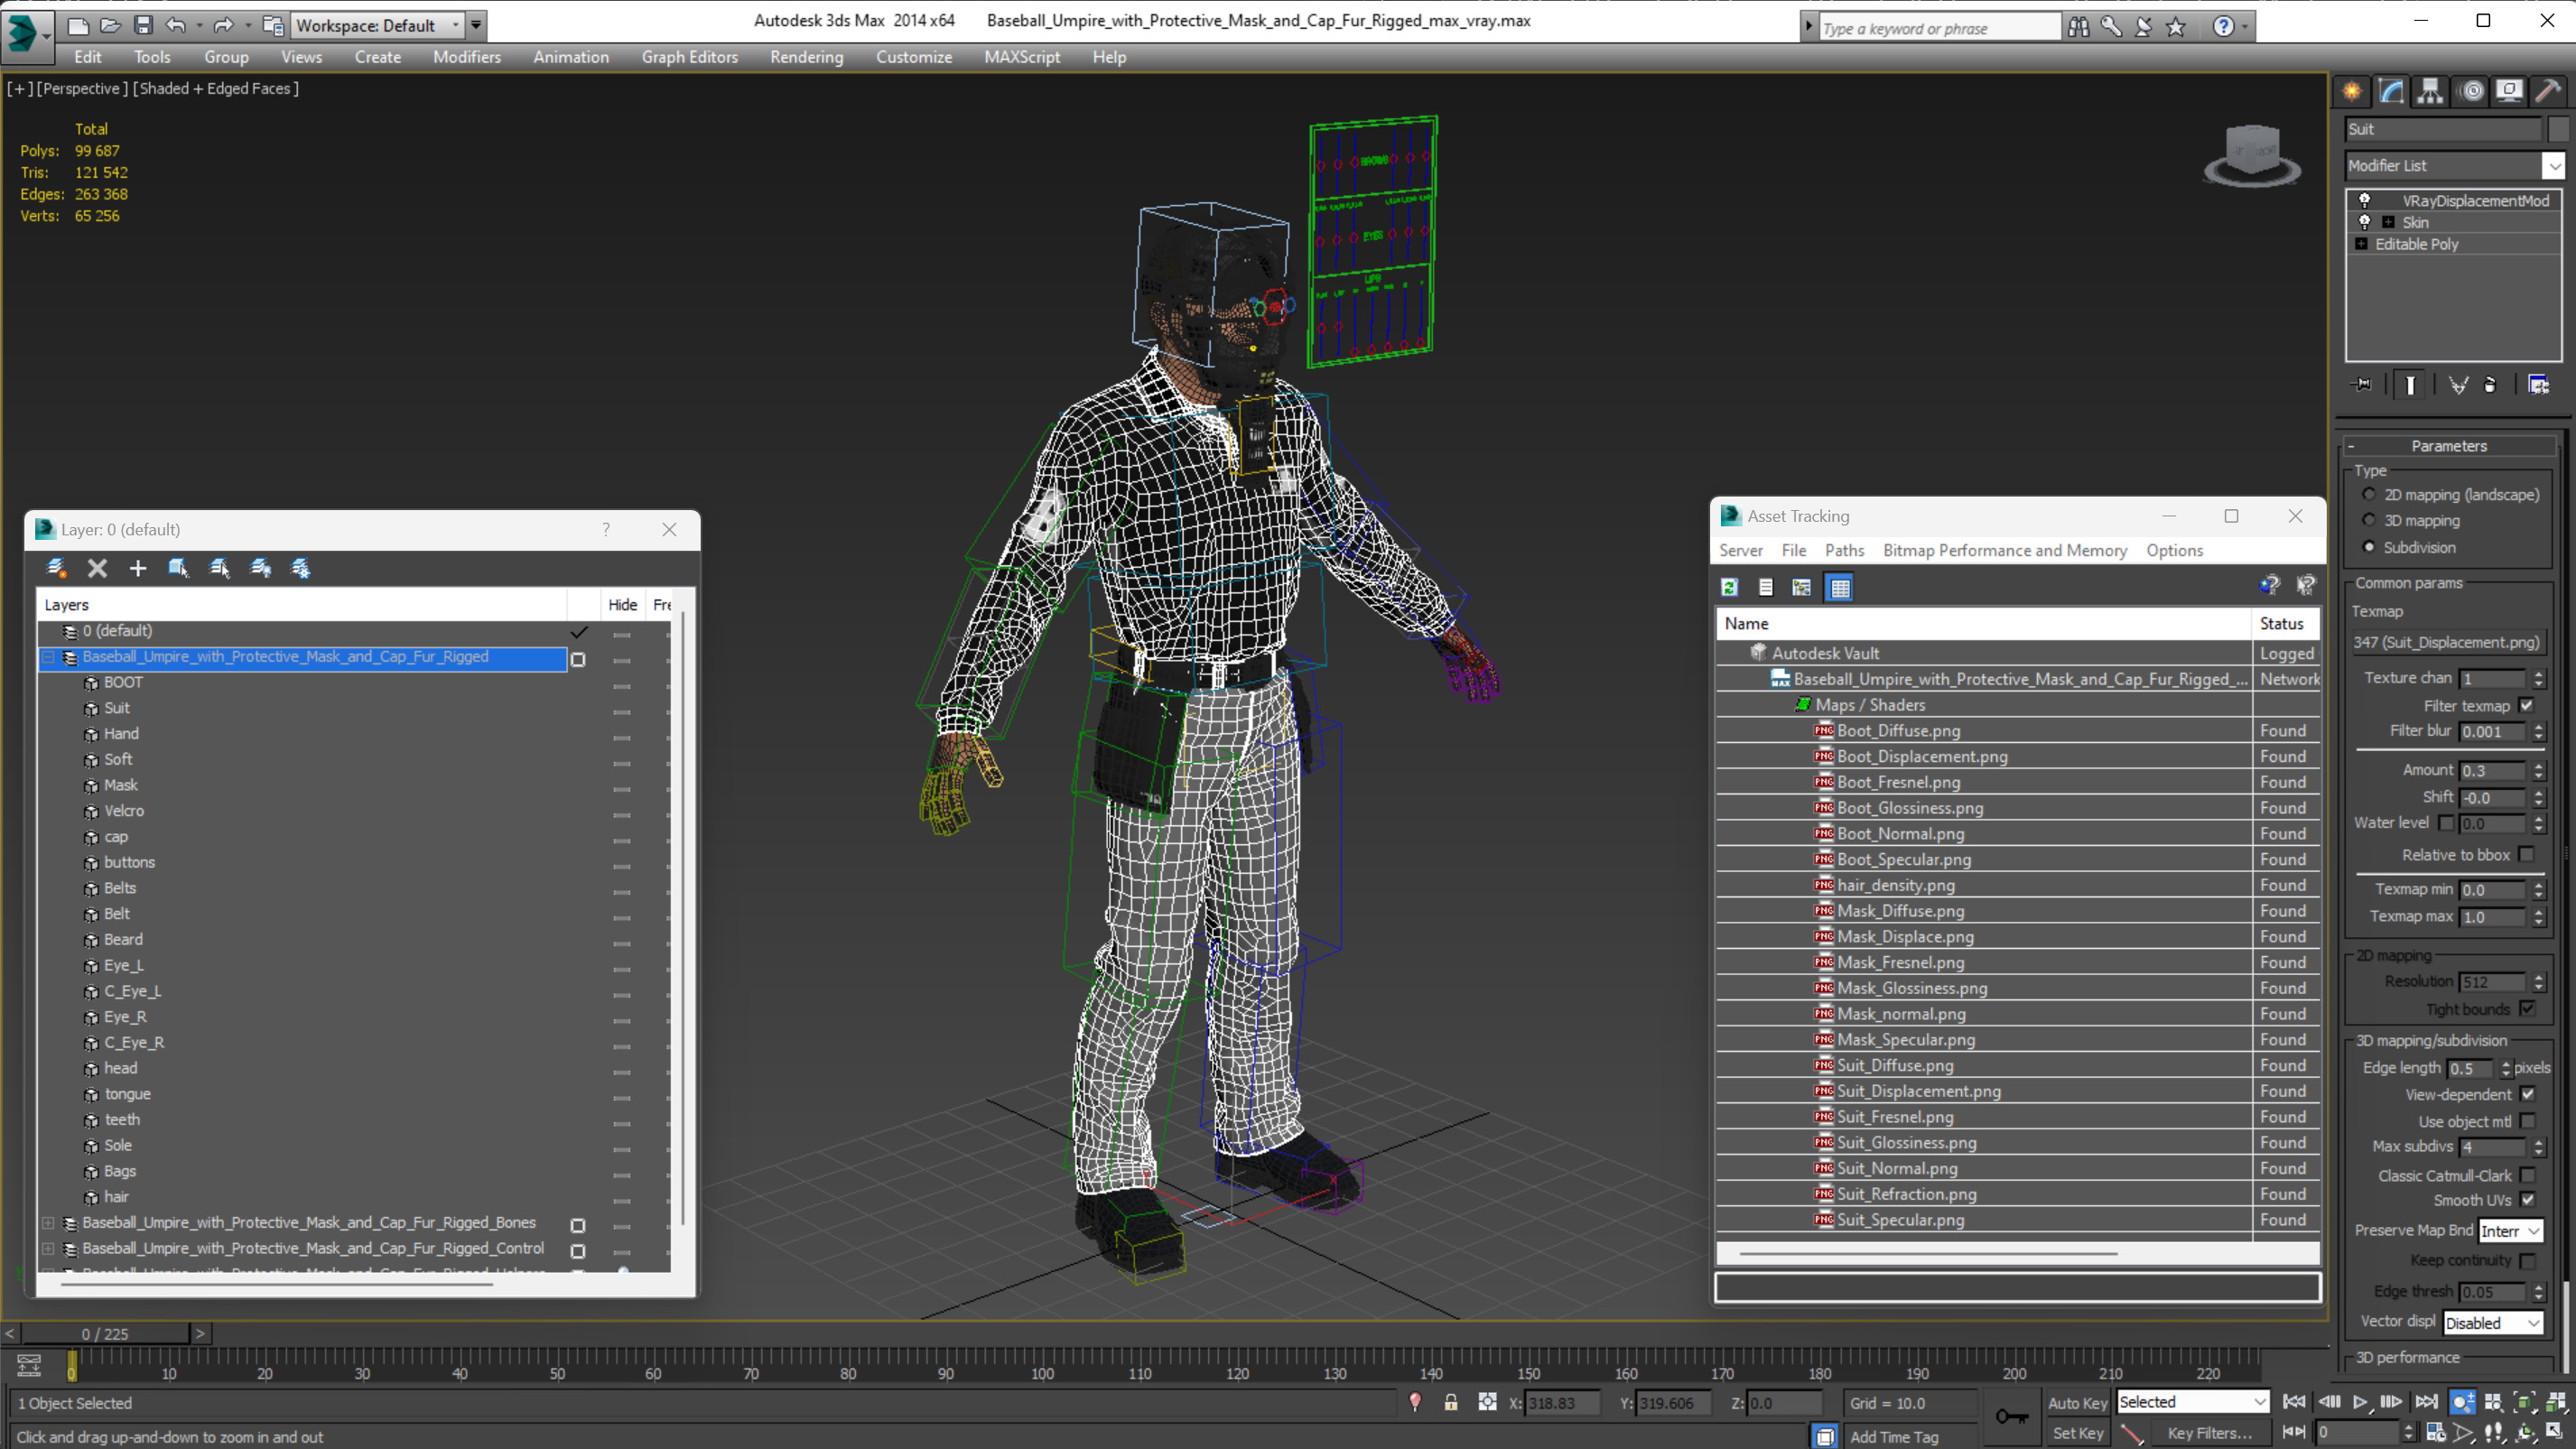Refresh the Asset Tracking list
This screenshot has height=1449, width=2576.
point(1729,587)
